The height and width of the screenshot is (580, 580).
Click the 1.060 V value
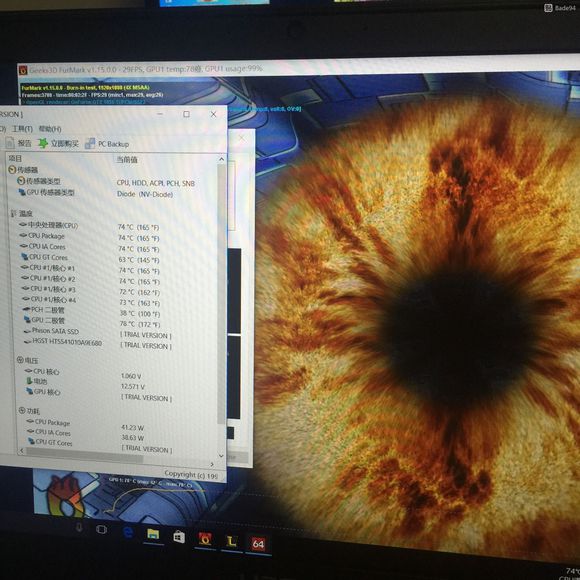131,376
